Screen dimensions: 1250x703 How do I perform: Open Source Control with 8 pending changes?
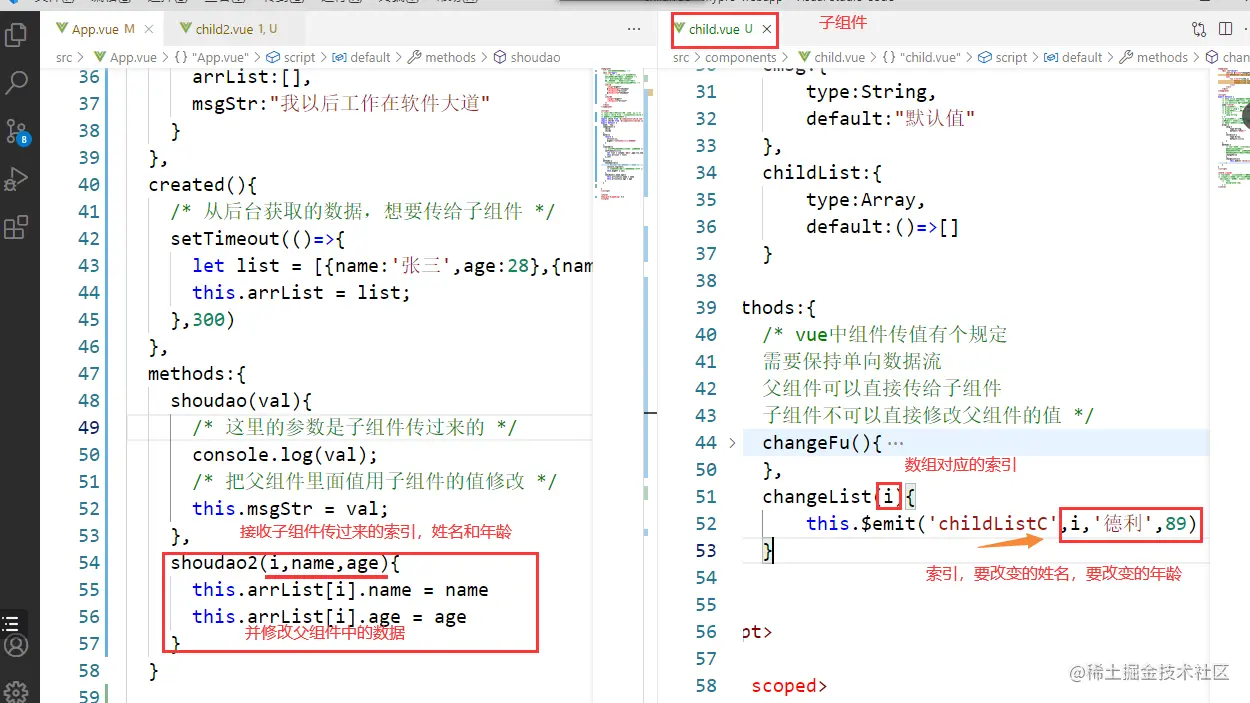click(16, 131)
